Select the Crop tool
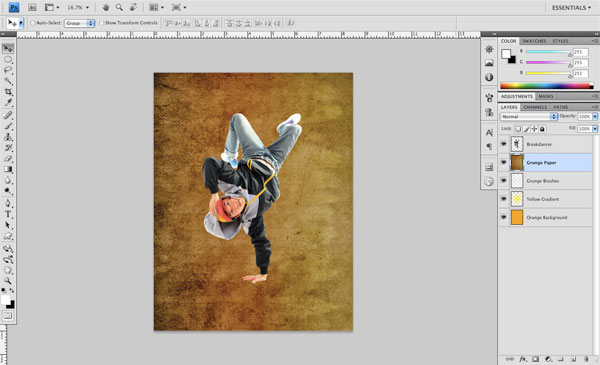This screenshot has width=600, height=365. pyautogui.click(x=8, y=92)
